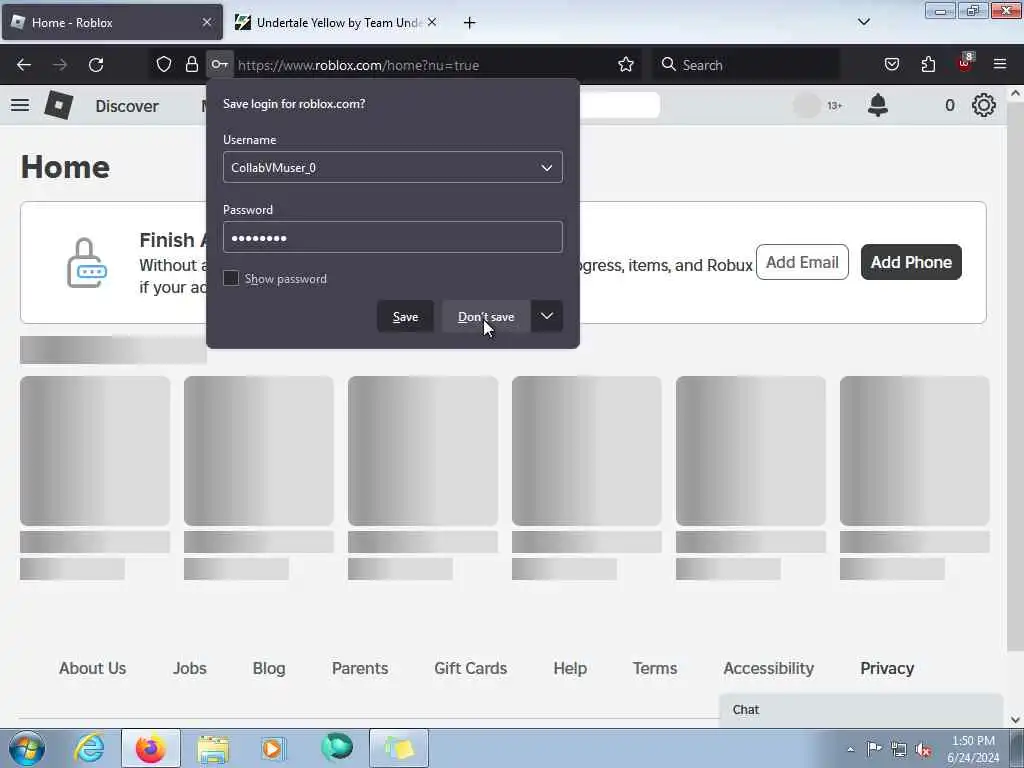The height and width of the screenshot is (768, 1024).
Task: Open the green globe taskbar icon
Action: (x=337, y=748)
